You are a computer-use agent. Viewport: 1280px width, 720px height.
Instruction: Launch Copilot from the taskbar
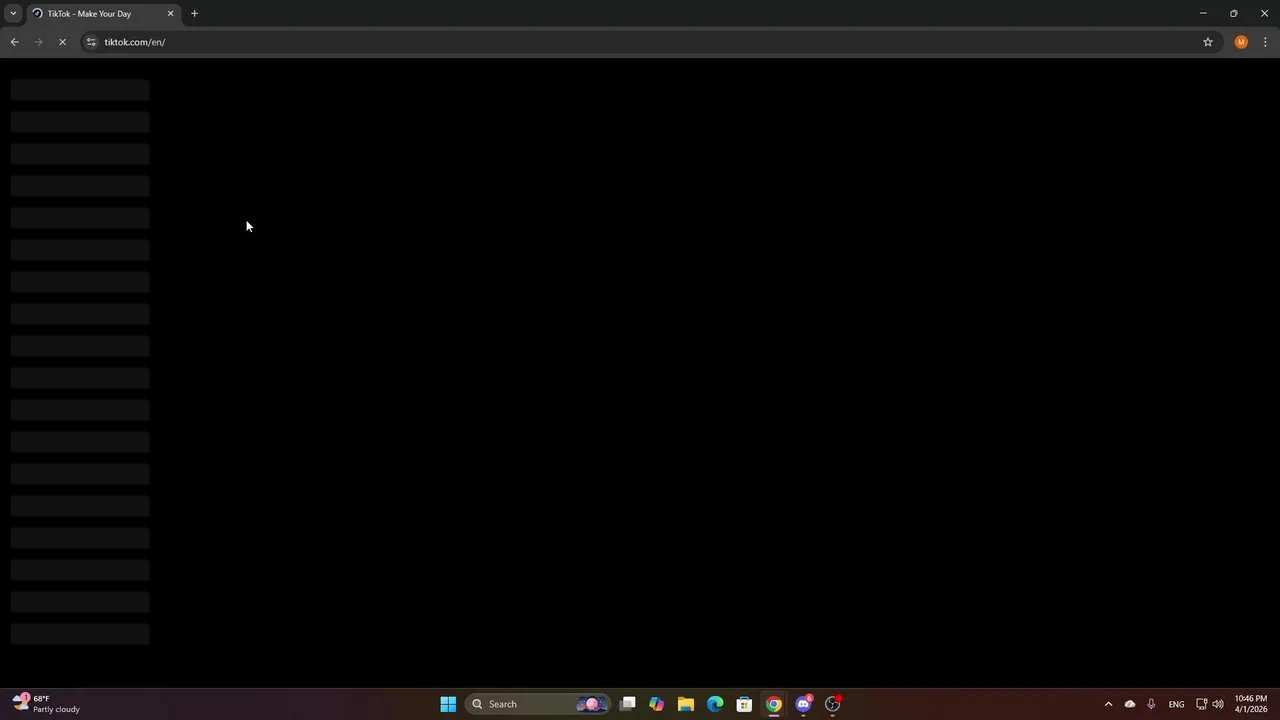[656, 704]
